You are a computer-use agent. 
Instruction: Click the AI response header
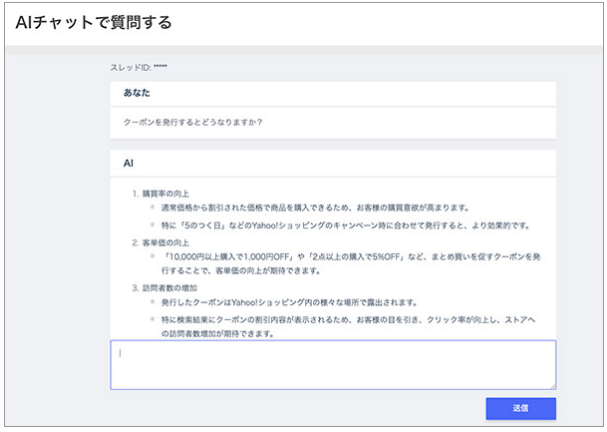click(x=128, y=161)
